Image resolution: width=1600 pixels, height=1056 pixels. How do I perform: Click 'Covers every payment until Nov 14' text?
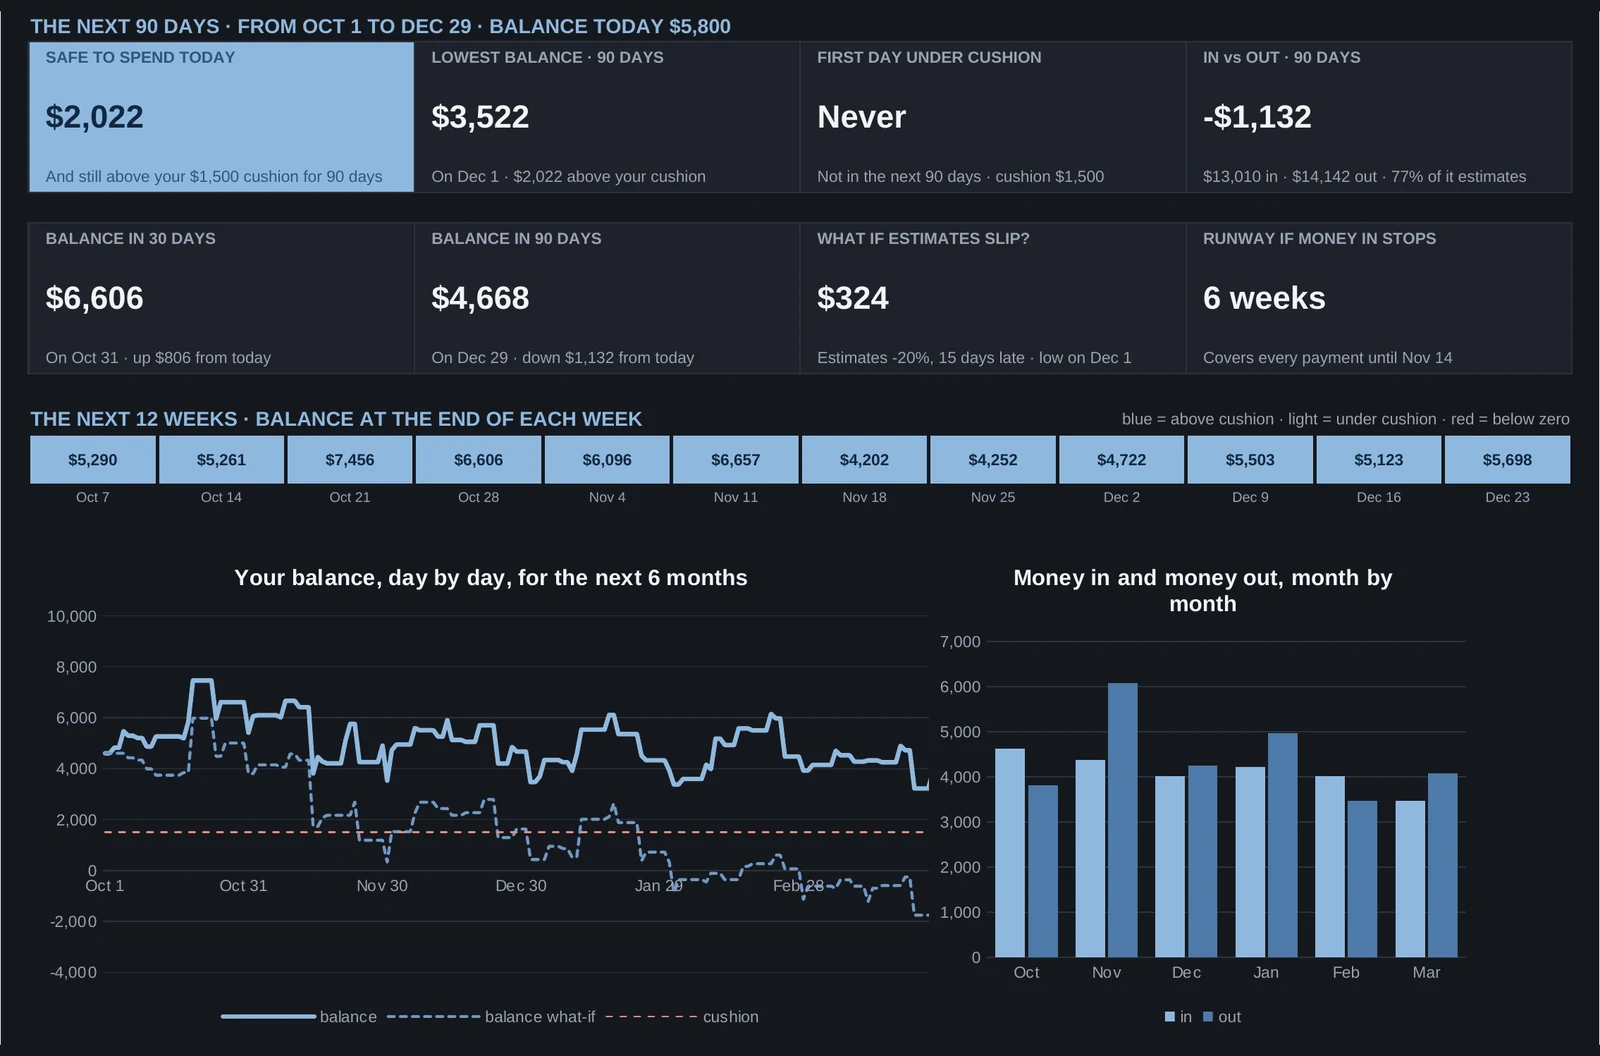1327,358
